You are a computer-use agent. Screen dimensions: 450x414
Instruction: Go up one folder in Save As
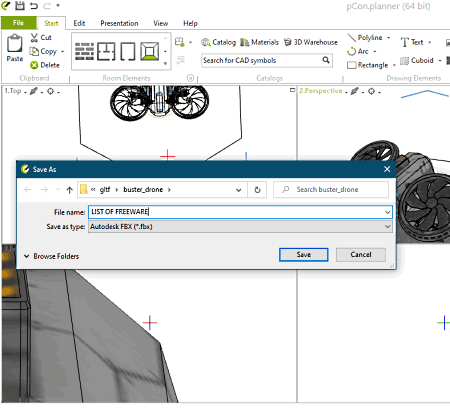tap(69, 190)
